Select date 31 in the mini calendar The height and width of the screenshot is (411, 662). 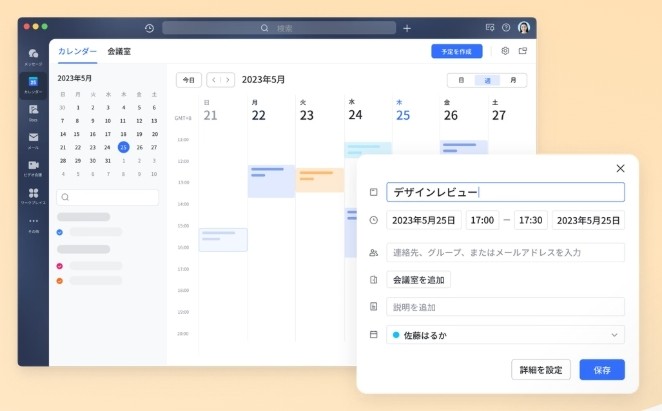point(108,161)
